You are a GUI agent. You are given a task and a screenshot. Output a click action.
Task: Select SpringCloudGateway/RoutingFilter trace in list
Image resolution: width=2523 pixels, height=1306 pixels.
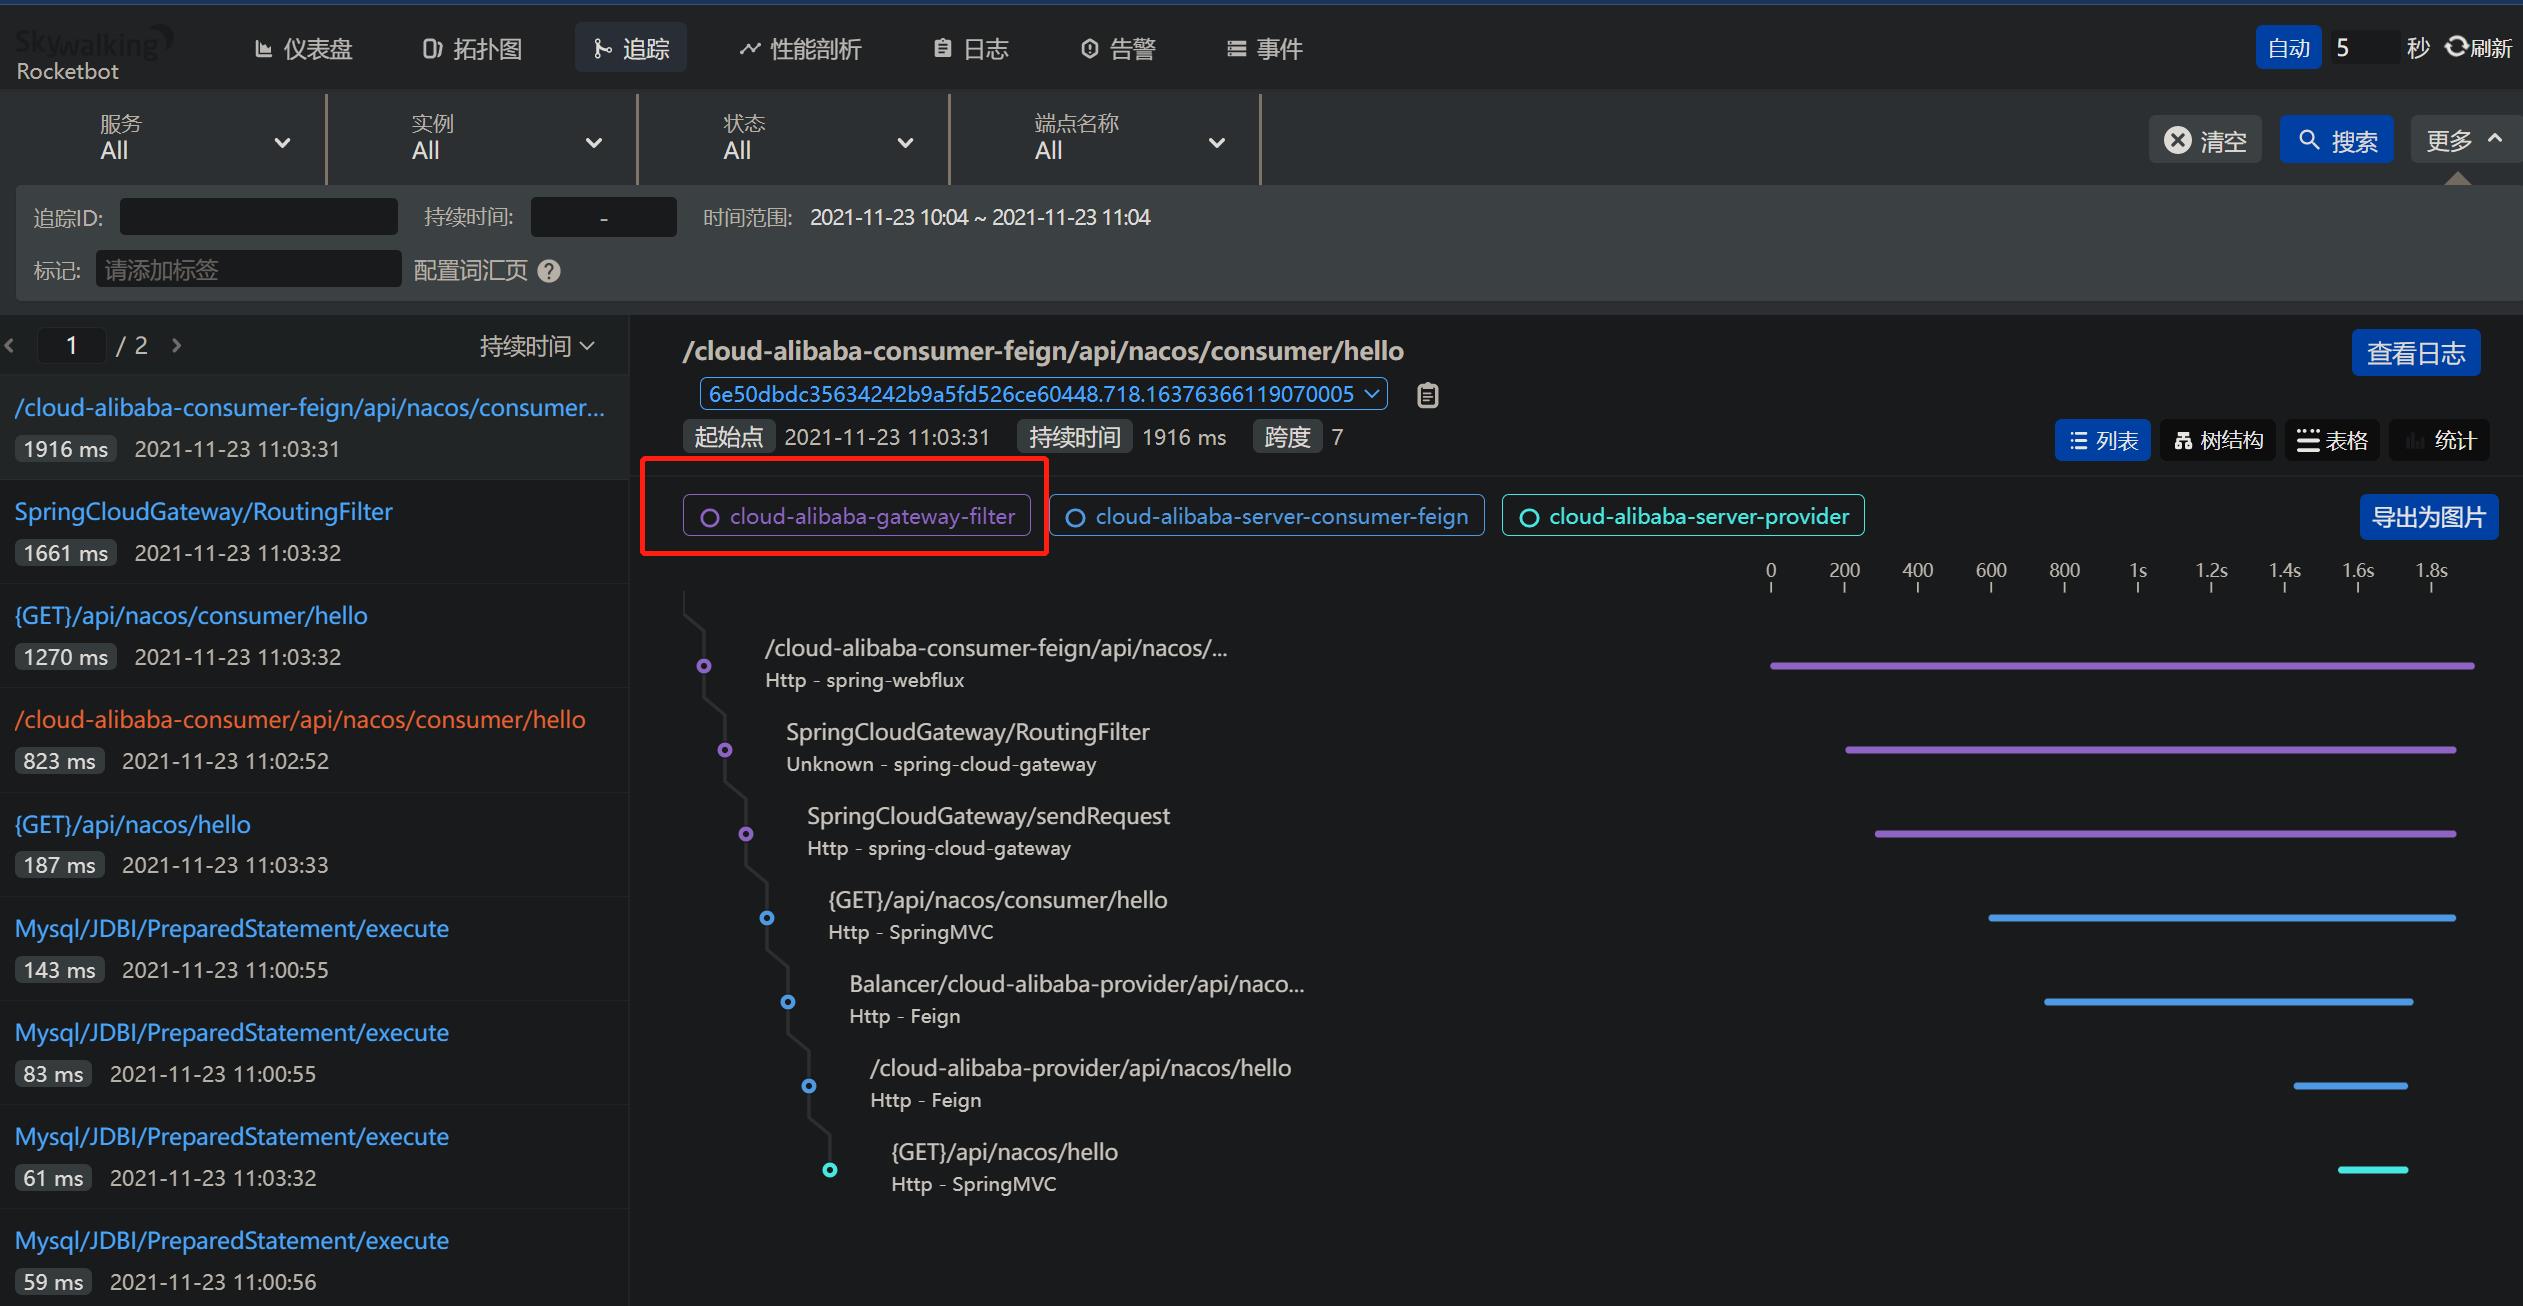click(x=204, y=512)
